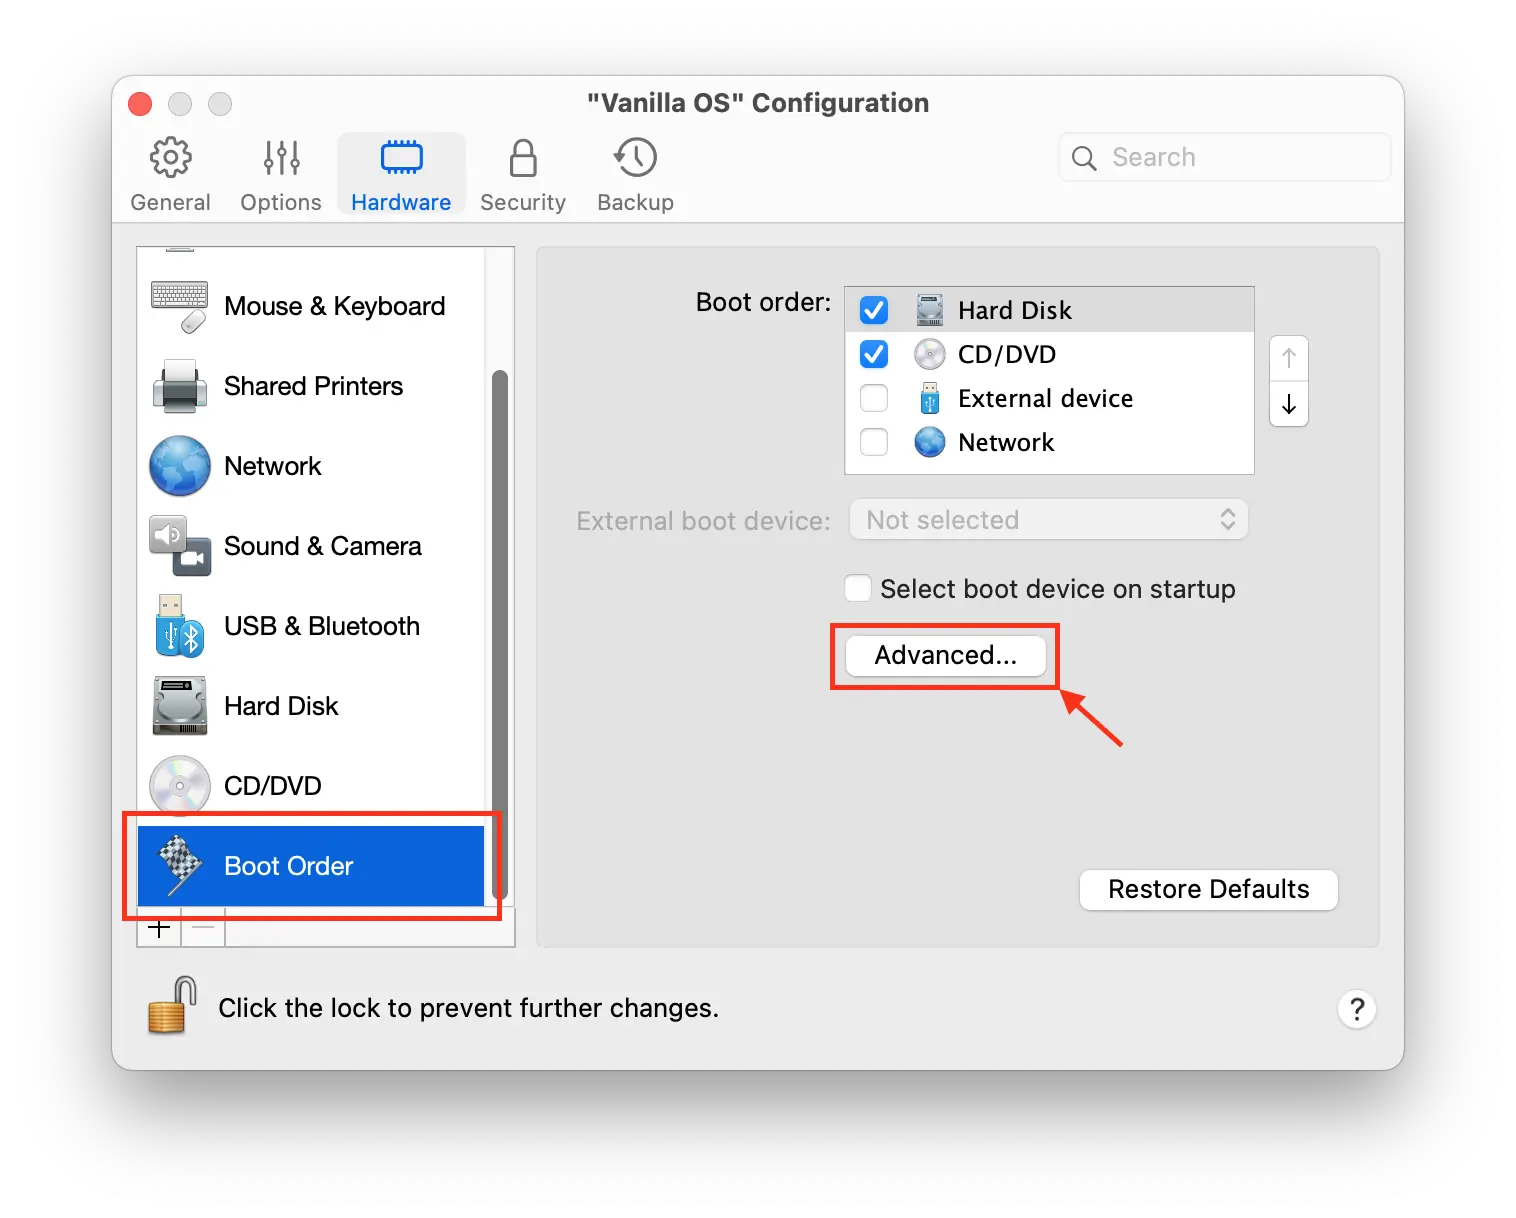This screenshot has width=1516, height=1218.
Task: Click the sidebar vertical scrollbar
Action: click(x=500, y=634)
